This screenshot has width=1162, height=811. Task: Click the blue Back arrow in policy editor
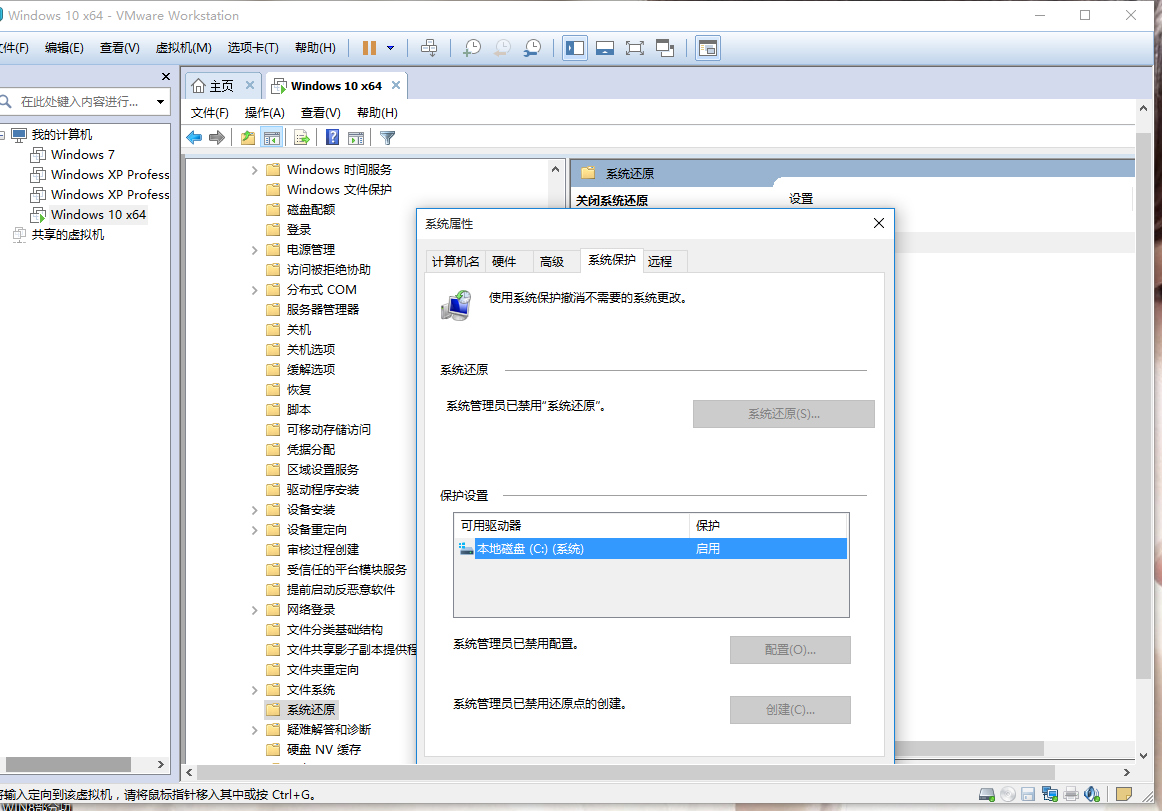(x=195, y=137)
